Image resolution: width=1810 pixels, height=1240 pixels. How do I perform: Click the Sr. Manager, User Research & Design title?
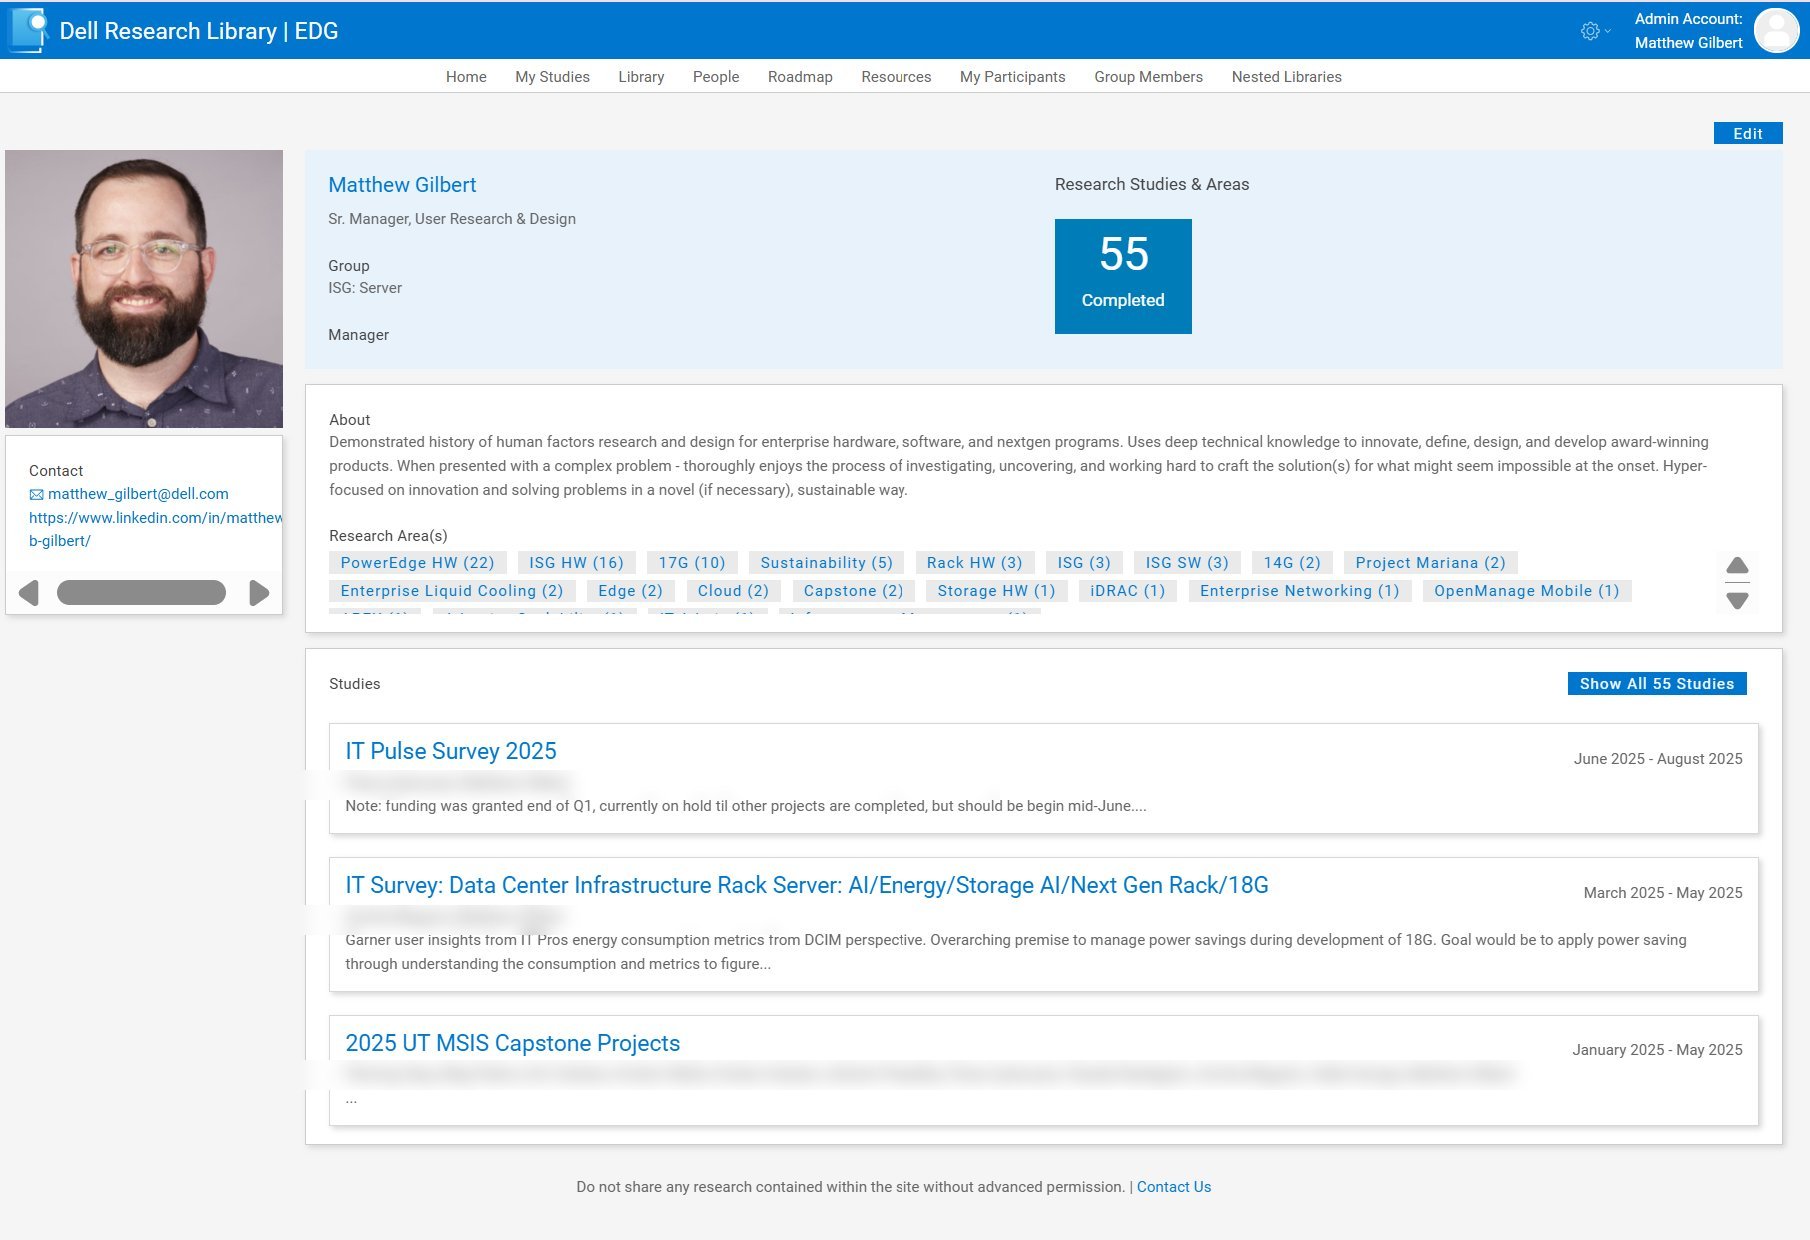(452, 219)
